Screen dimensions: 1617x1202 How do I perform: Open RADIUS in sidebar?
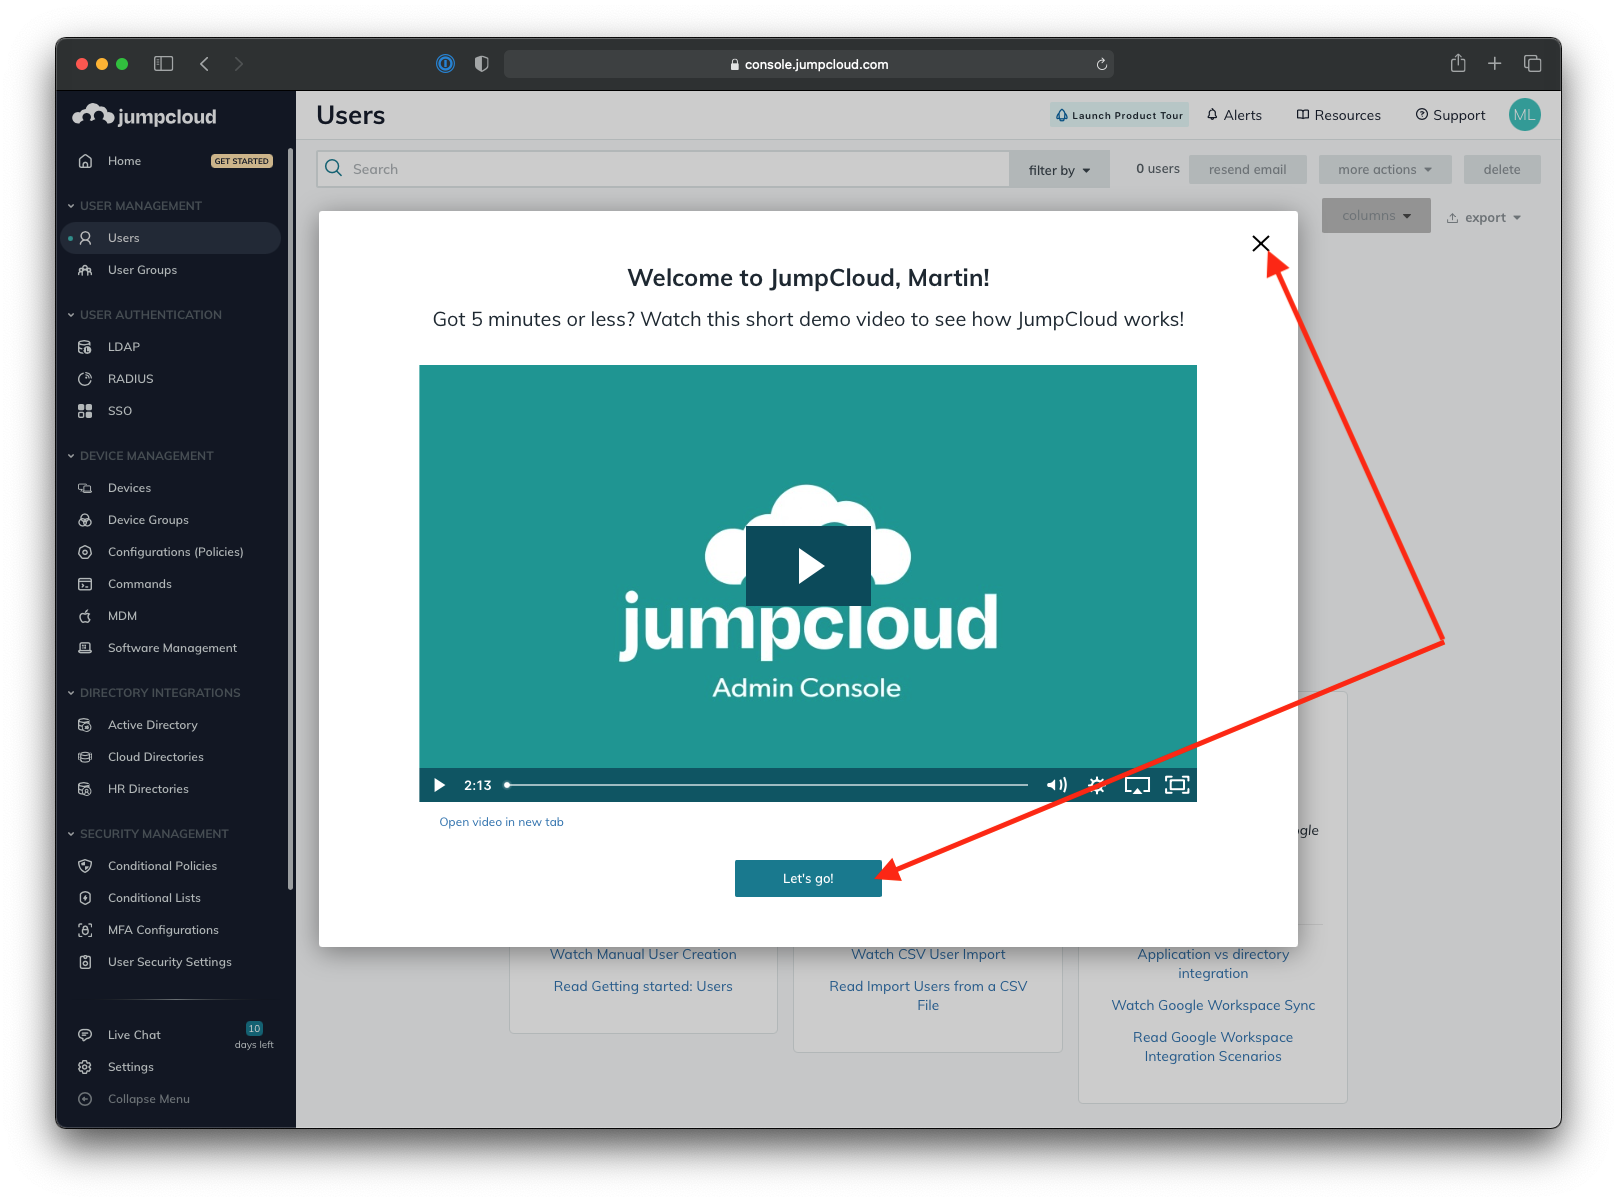pos(130,379)
